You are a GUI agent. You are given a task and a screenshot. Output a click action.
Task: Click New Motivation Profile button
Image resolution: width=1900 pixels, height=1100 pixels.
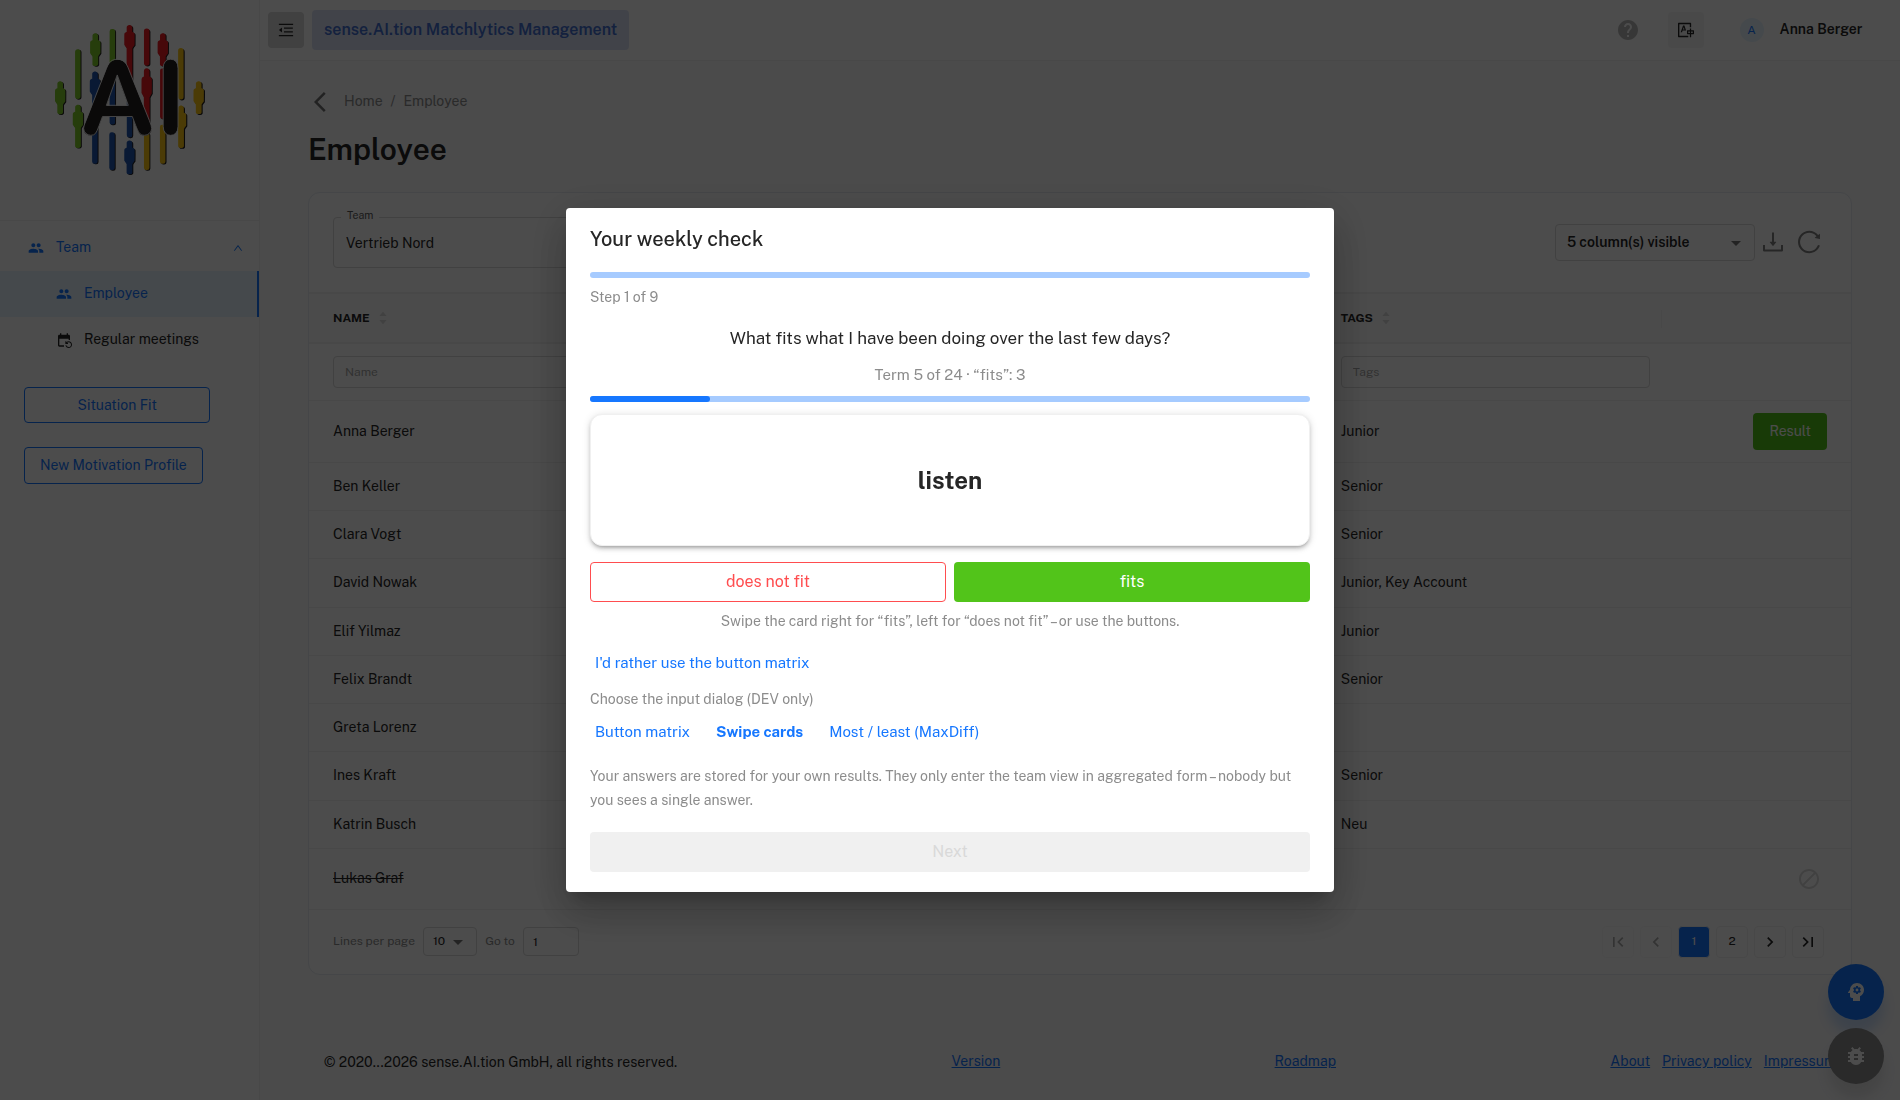tap(113, 465)
